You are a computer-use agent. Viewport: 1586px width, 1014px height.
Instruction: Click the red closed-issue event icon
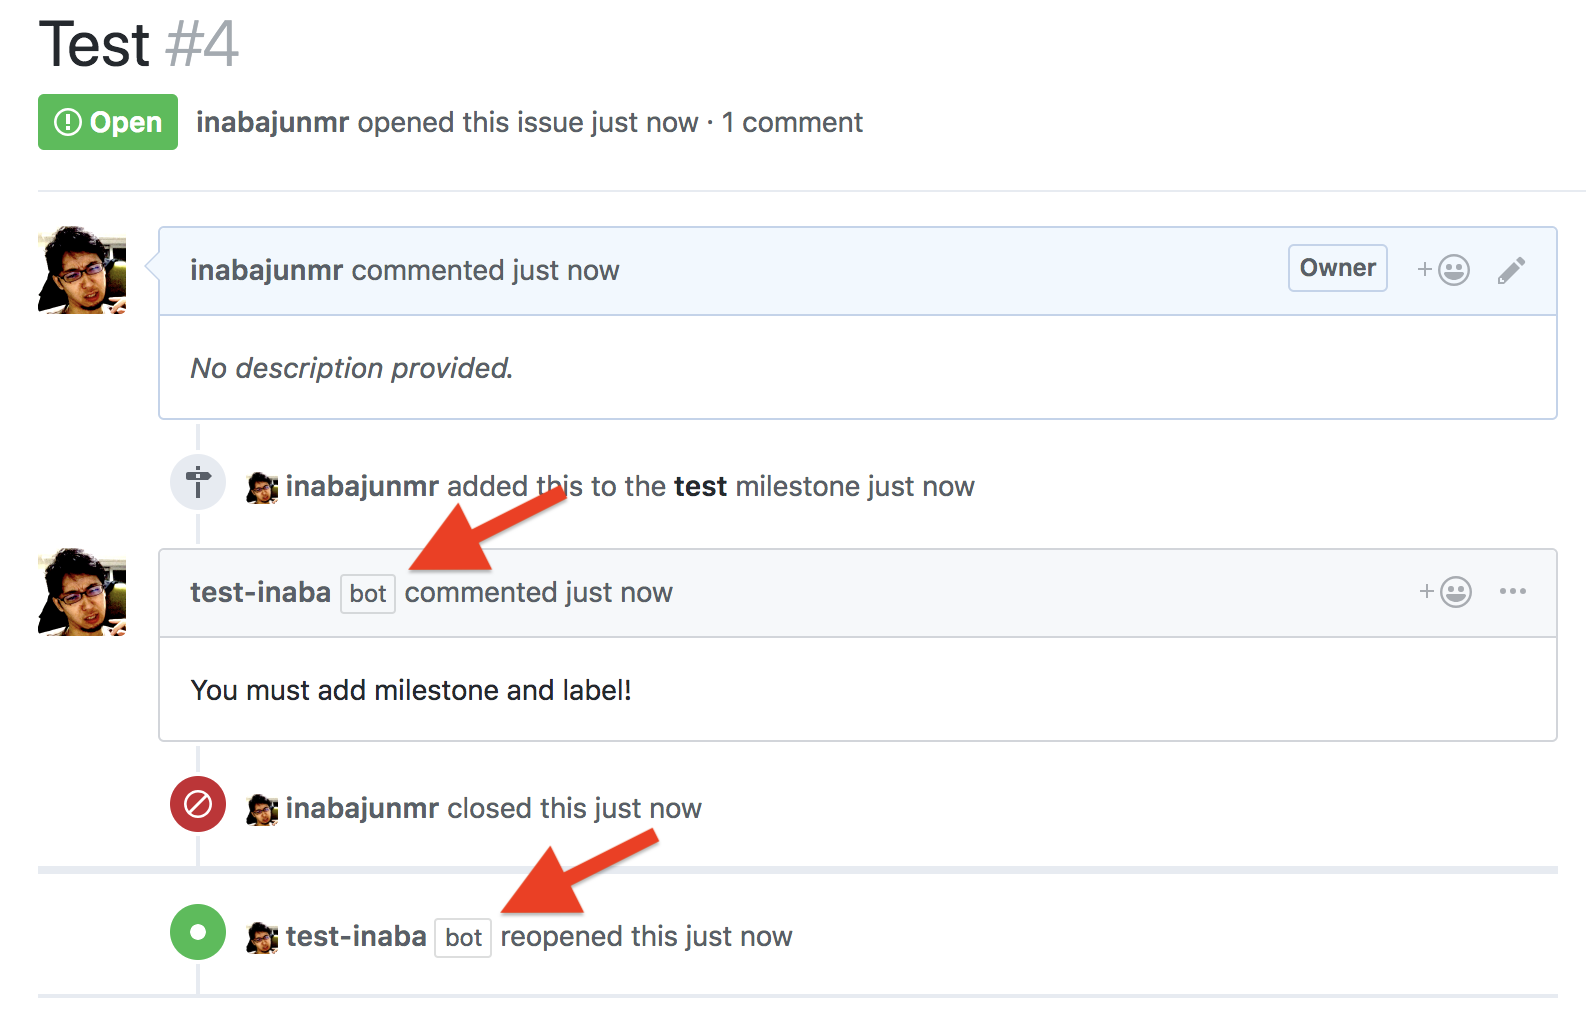(x=198, y=804)
